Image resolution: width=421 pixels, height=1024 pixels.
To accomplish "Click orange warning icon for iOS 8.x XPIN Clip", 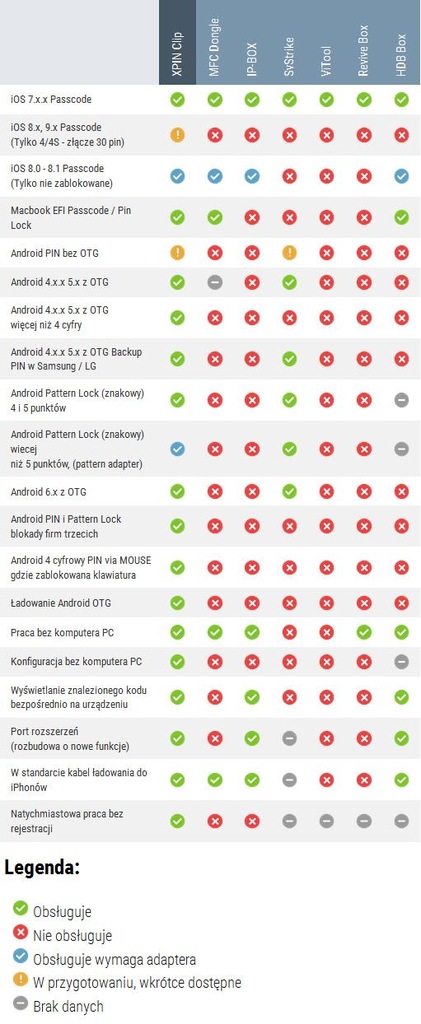I will coord(178,135).
